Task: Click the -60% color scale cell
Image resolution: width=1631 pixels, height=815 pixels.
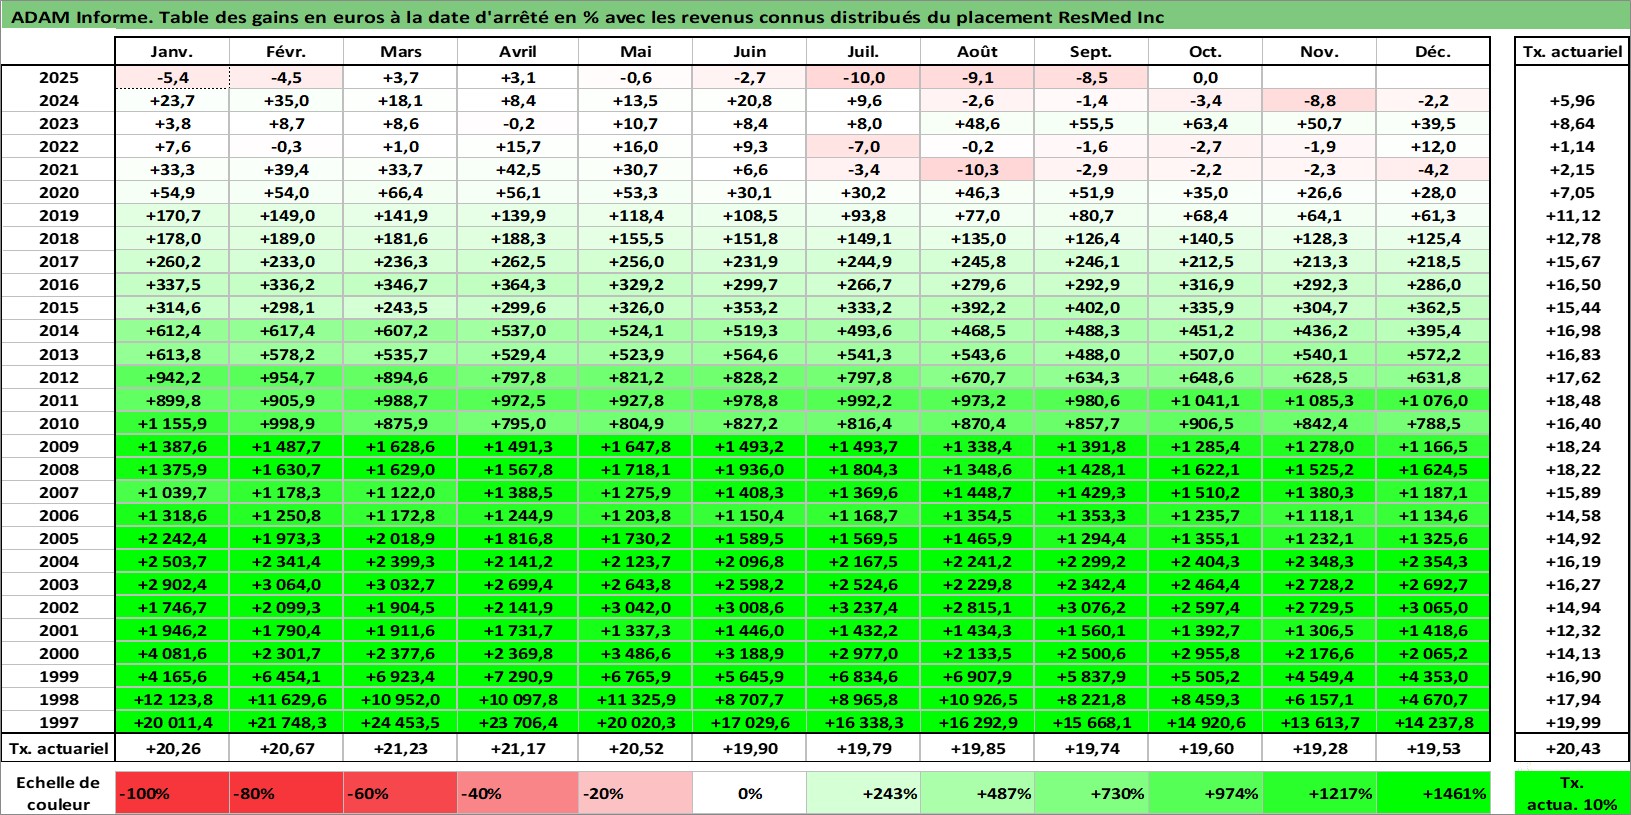Action: 401,792
